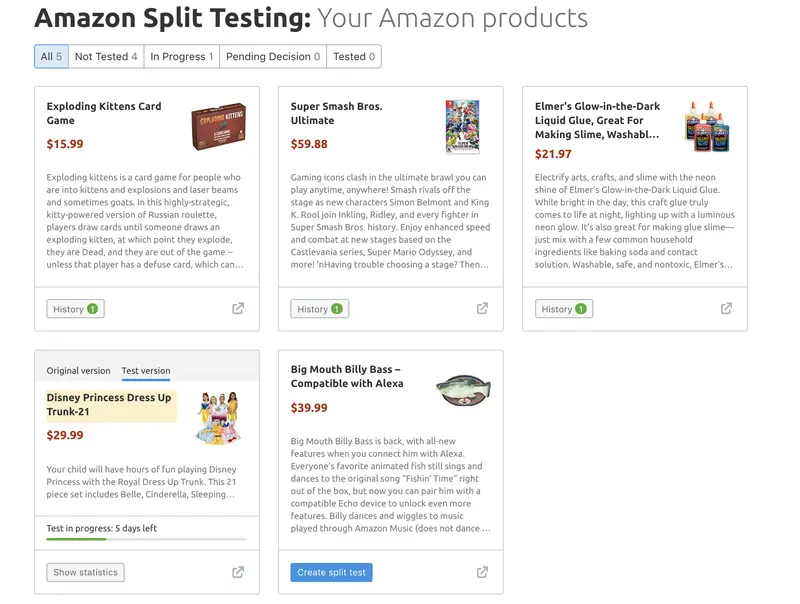The image size is (800, 604).
Task: Switch to Original version tab
Action: point(79,371)
